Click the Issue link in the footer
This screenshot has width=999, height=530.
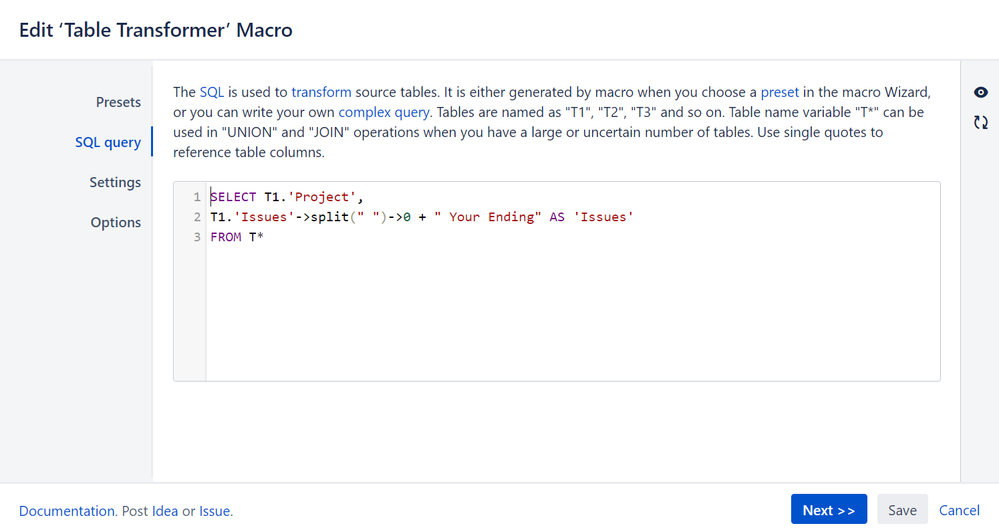[214, 511]
